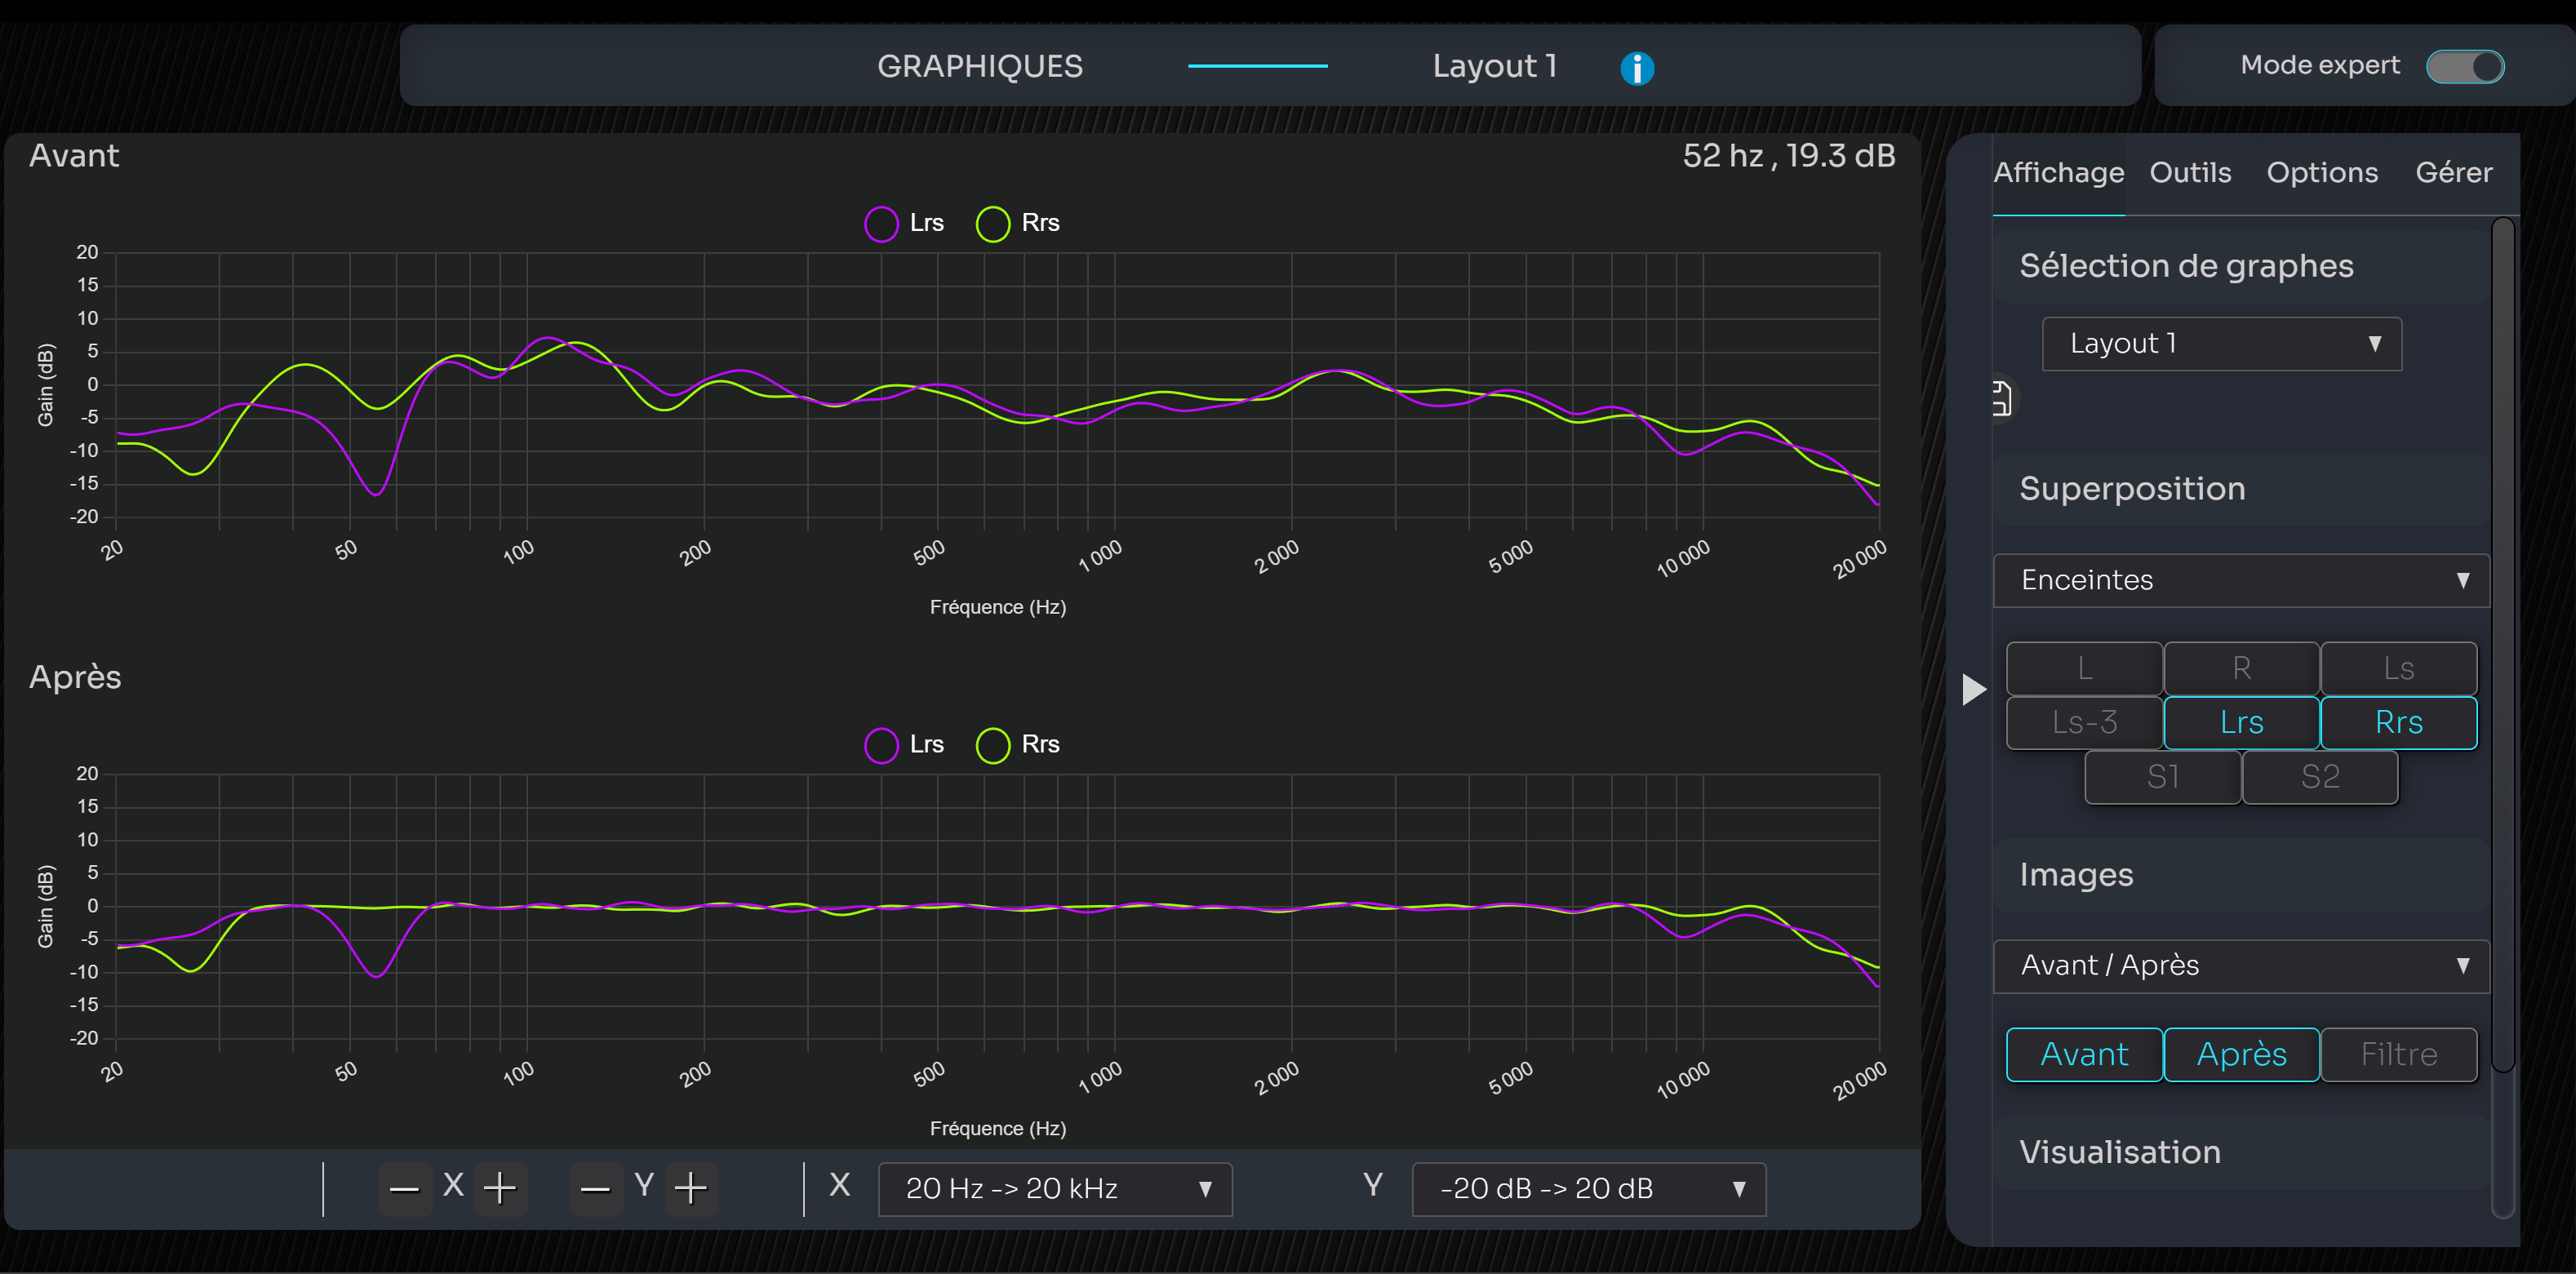2576x1274 pixels.
Task: Zoom in X axis with plus button
Action: point(500,1188)
